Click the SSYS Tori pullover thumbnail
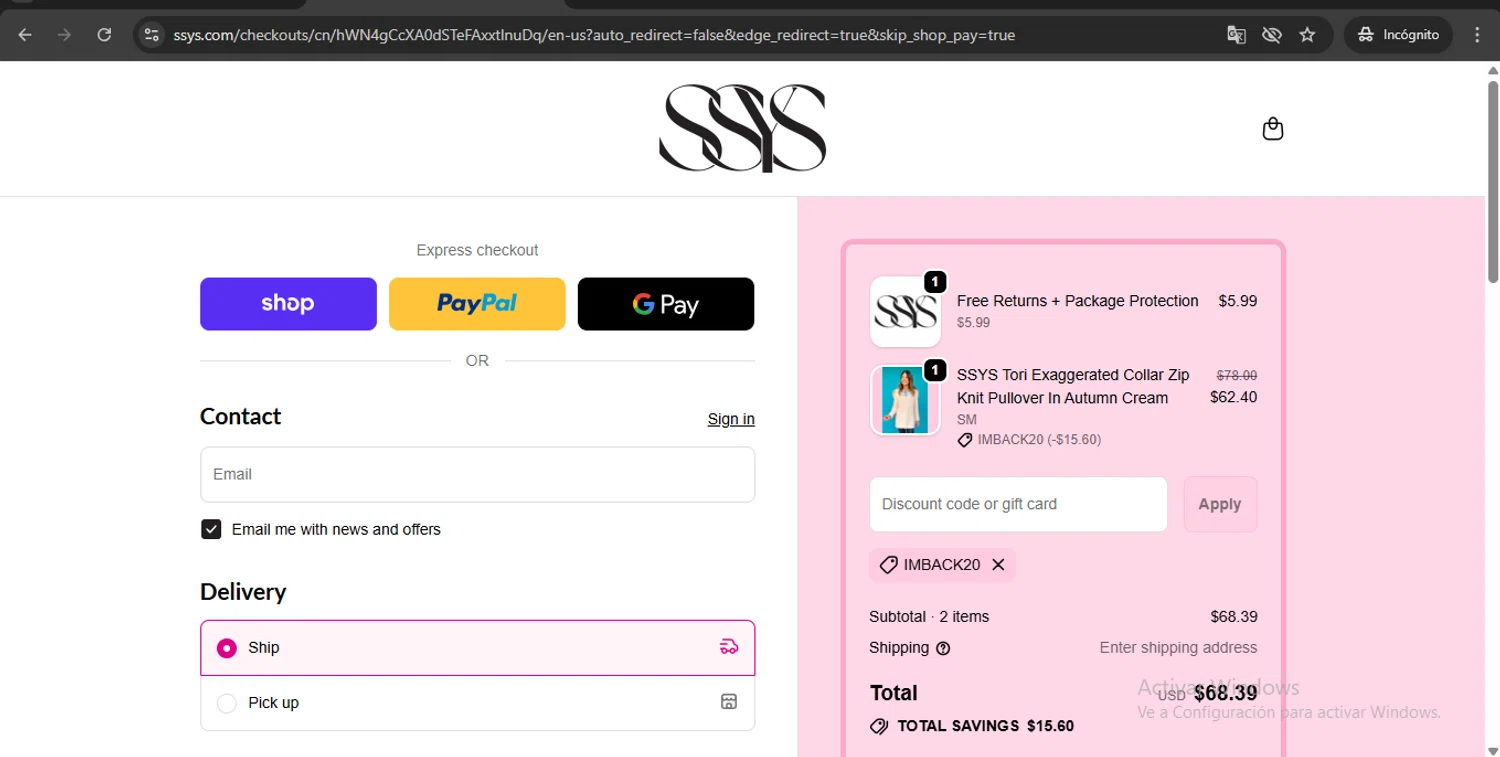The height and width of the screenshot is (757, 1500). [905, 400]
